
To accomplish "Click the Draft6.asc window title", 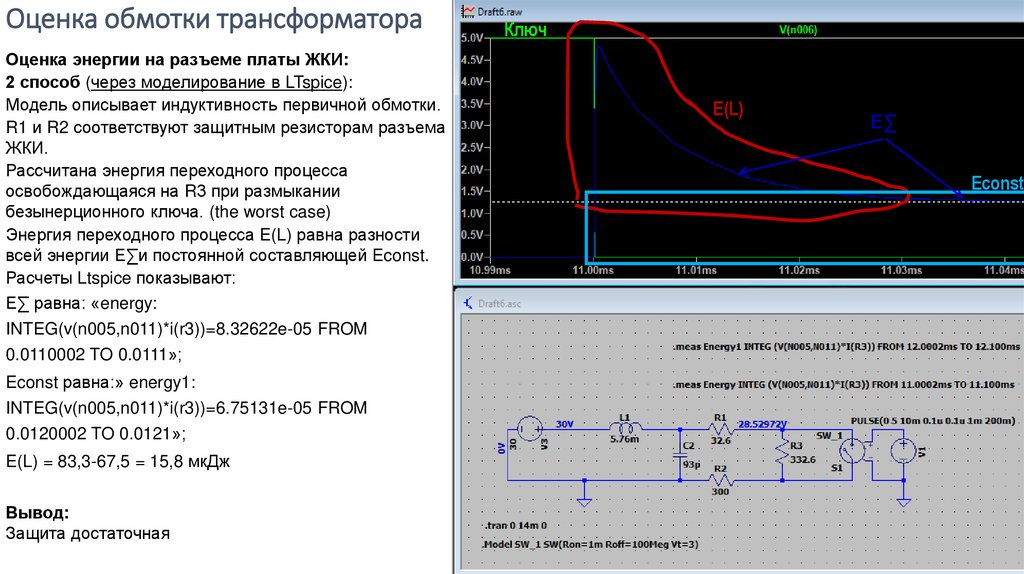I will click(499, 303).
